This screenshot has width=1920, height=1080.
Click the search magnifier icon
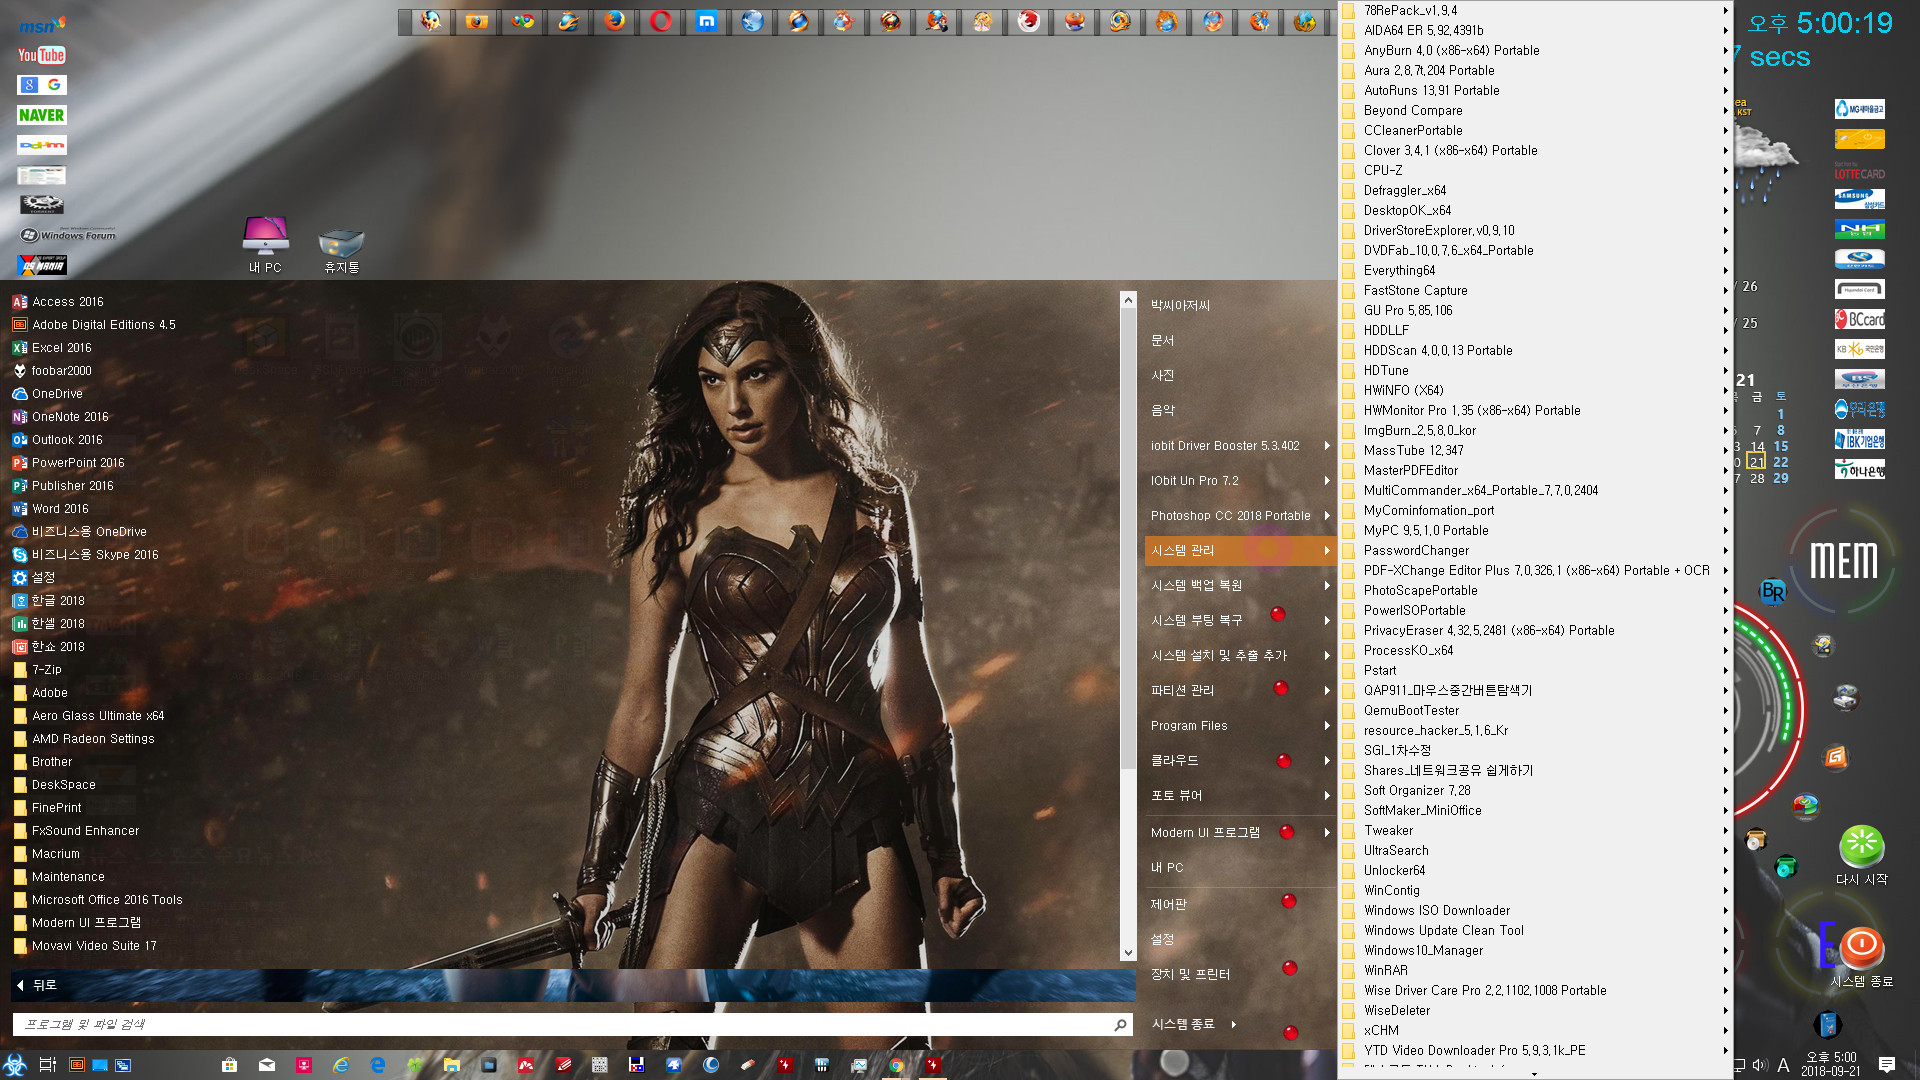pos(1120,1024)
